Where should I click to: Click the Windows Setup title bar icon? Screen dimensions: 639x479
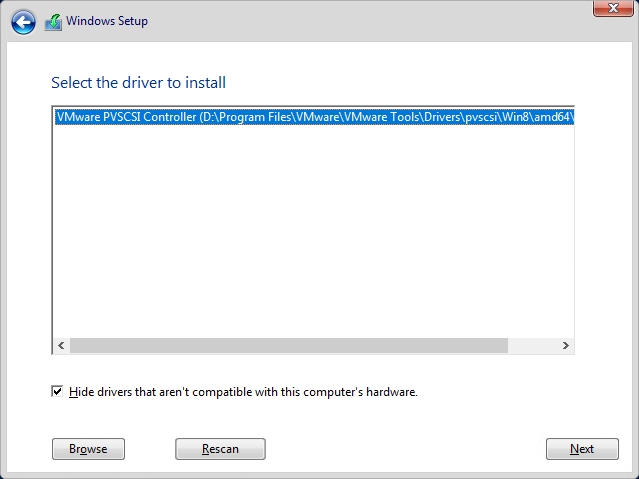coord(54,22)
